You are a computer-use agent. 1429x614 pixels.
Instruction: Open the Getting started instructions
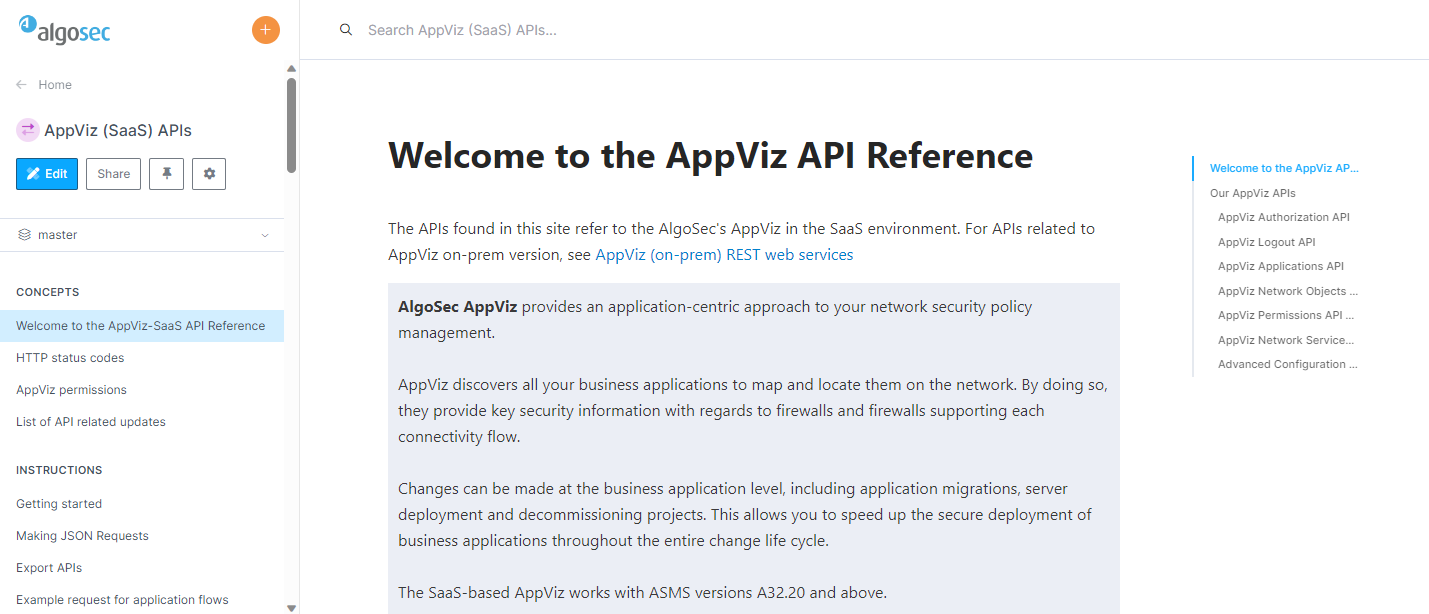point(59,504)
